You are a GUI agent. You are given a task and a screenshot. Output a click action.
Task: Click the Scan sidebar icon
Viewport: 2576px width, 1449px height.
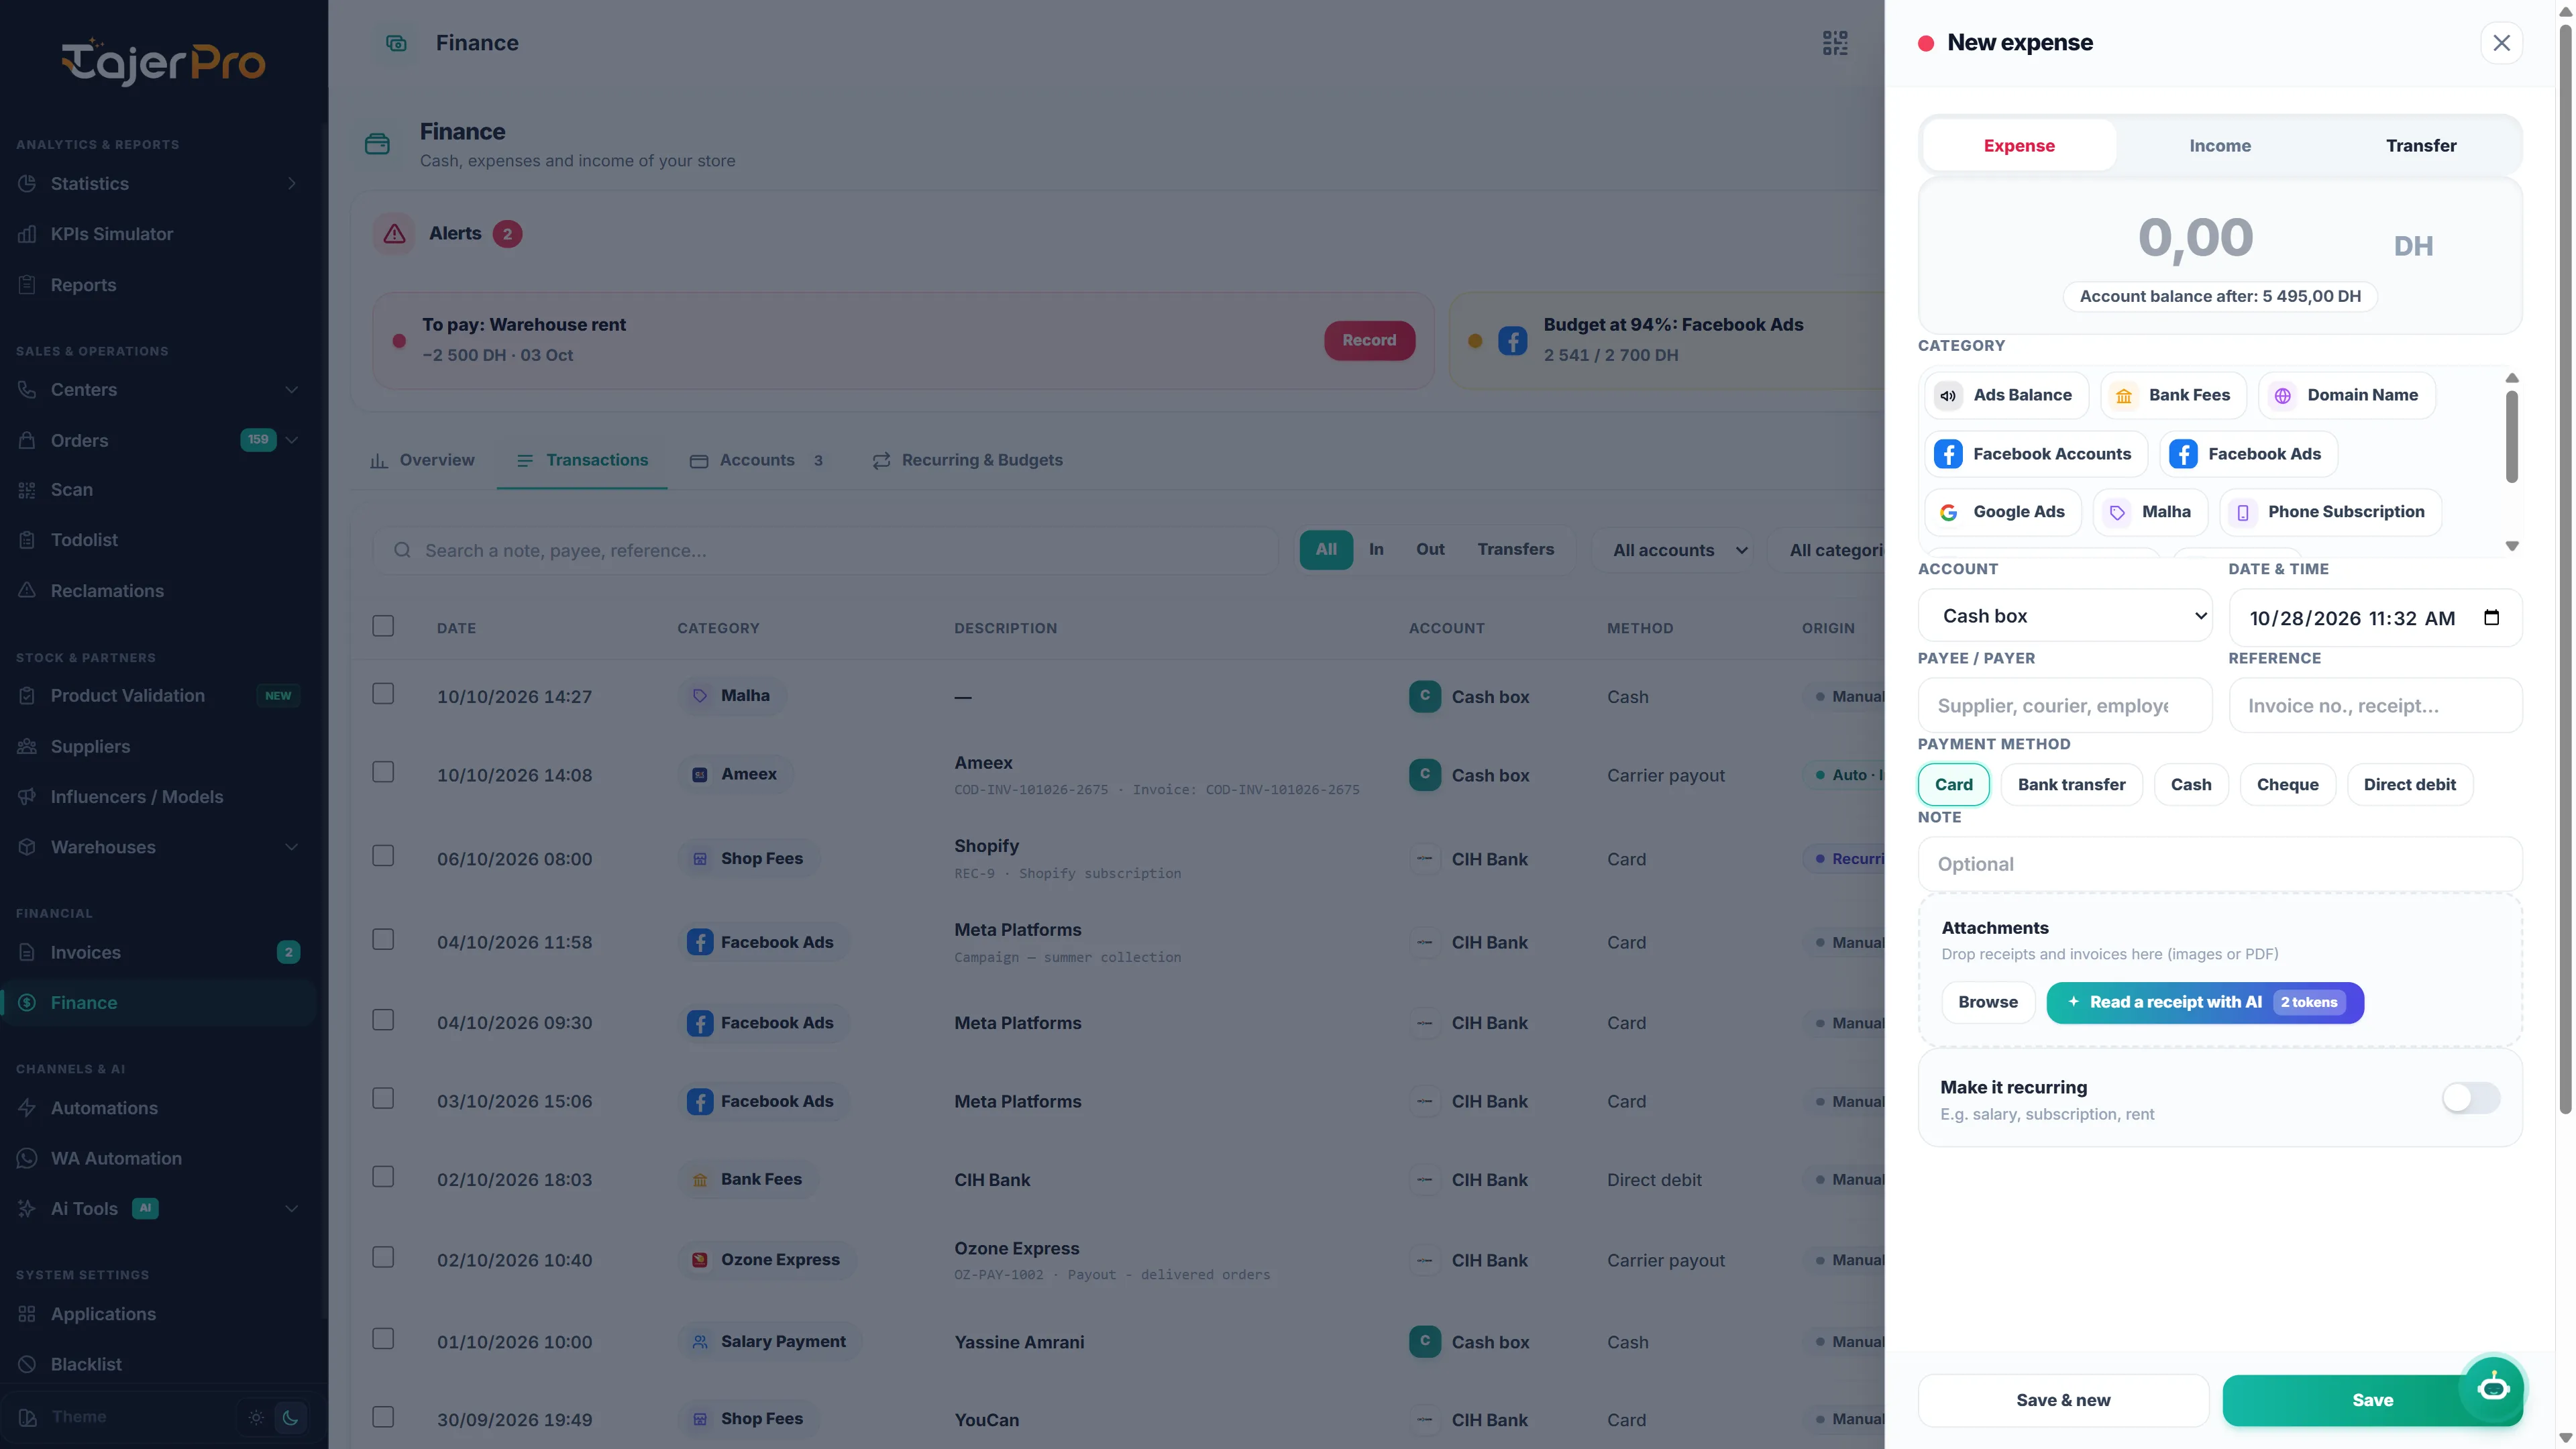(27, 489)
